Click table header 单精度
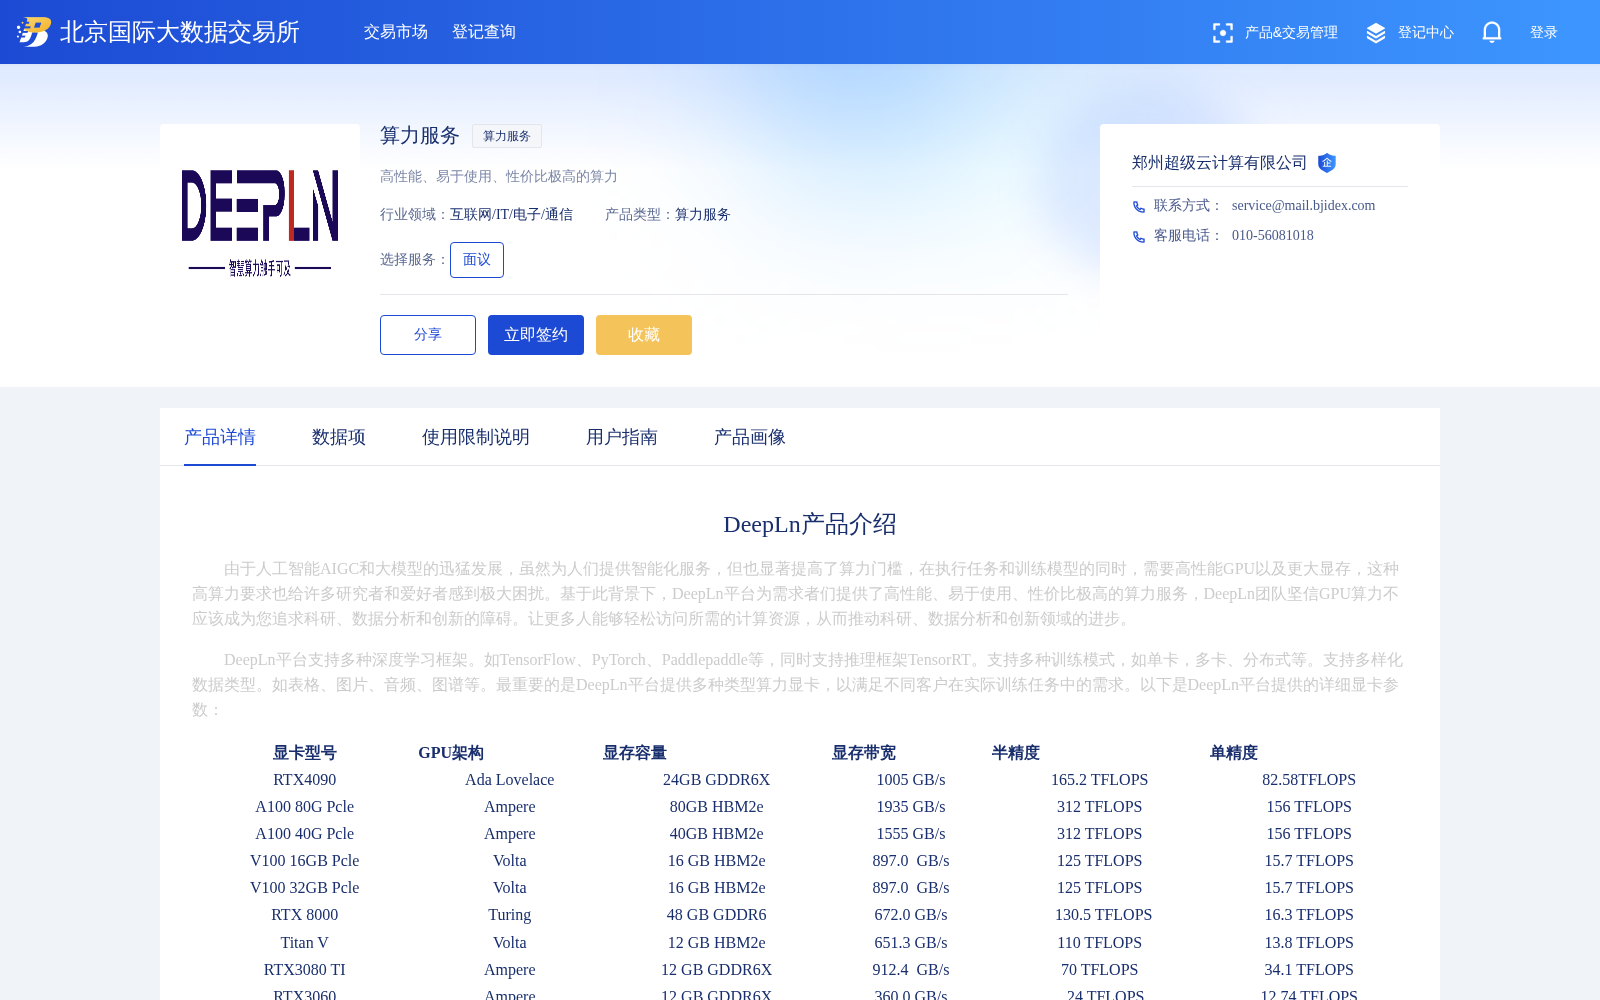The image size is (1600, 1000). pyautogui.click(x=1234, y=753)
